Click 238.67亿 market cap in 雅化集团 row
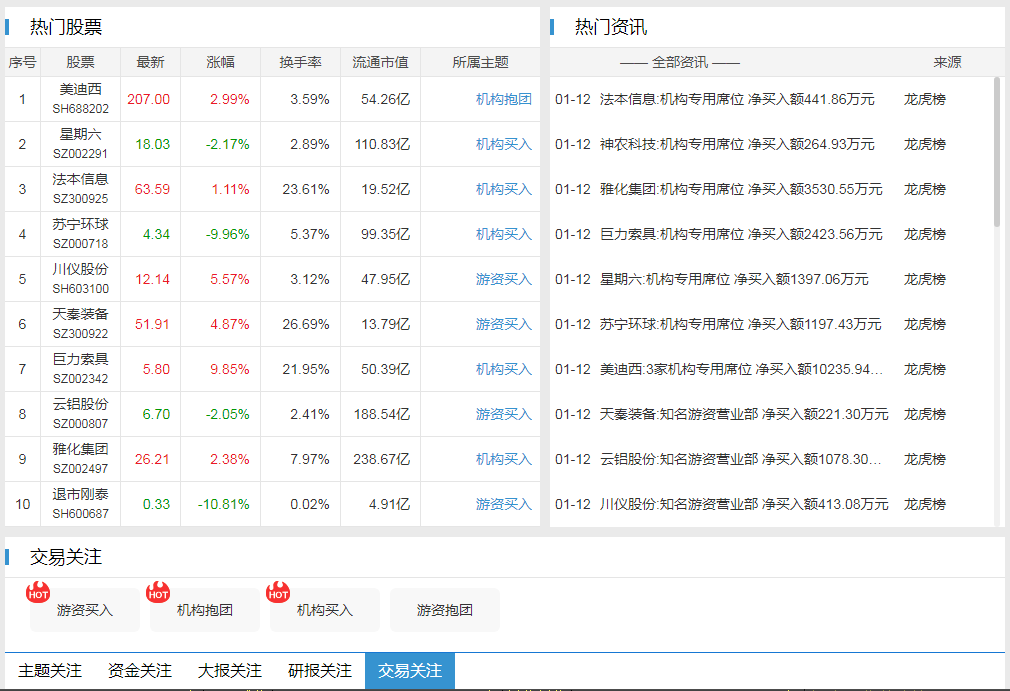Image resolution: width=1010 pixels, height=691 pixels. [381, 459]
